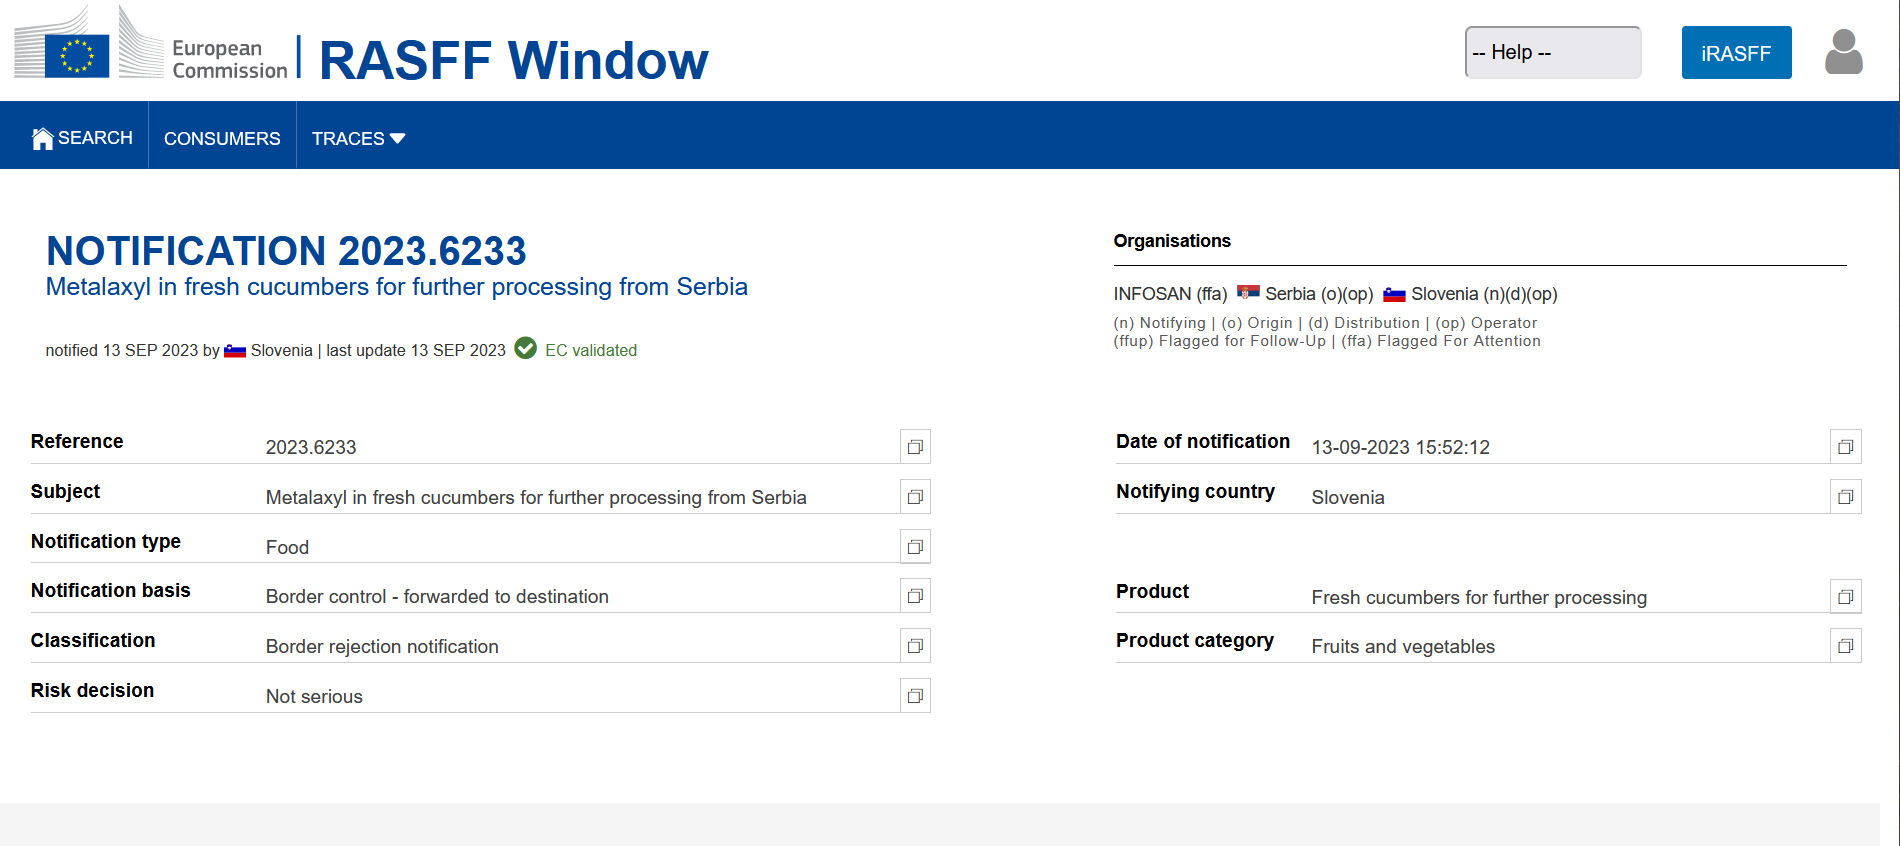The width and height of the screenshot is (1900, 846).
Task: Copy the Reference value 2023.6233
Action: pos(915,447)
